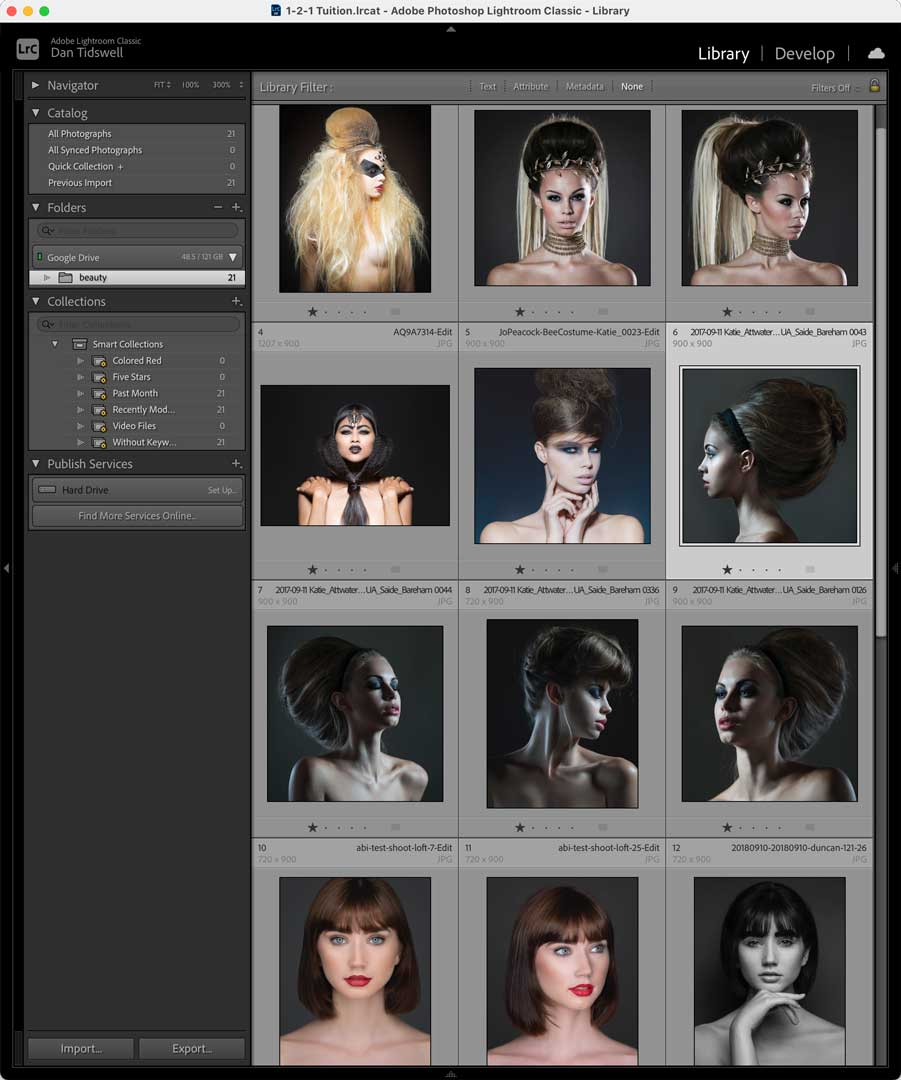Select the black-and-white duncan portrait thumbnail
Viewport: 901px width, 1080px height.
769,970
